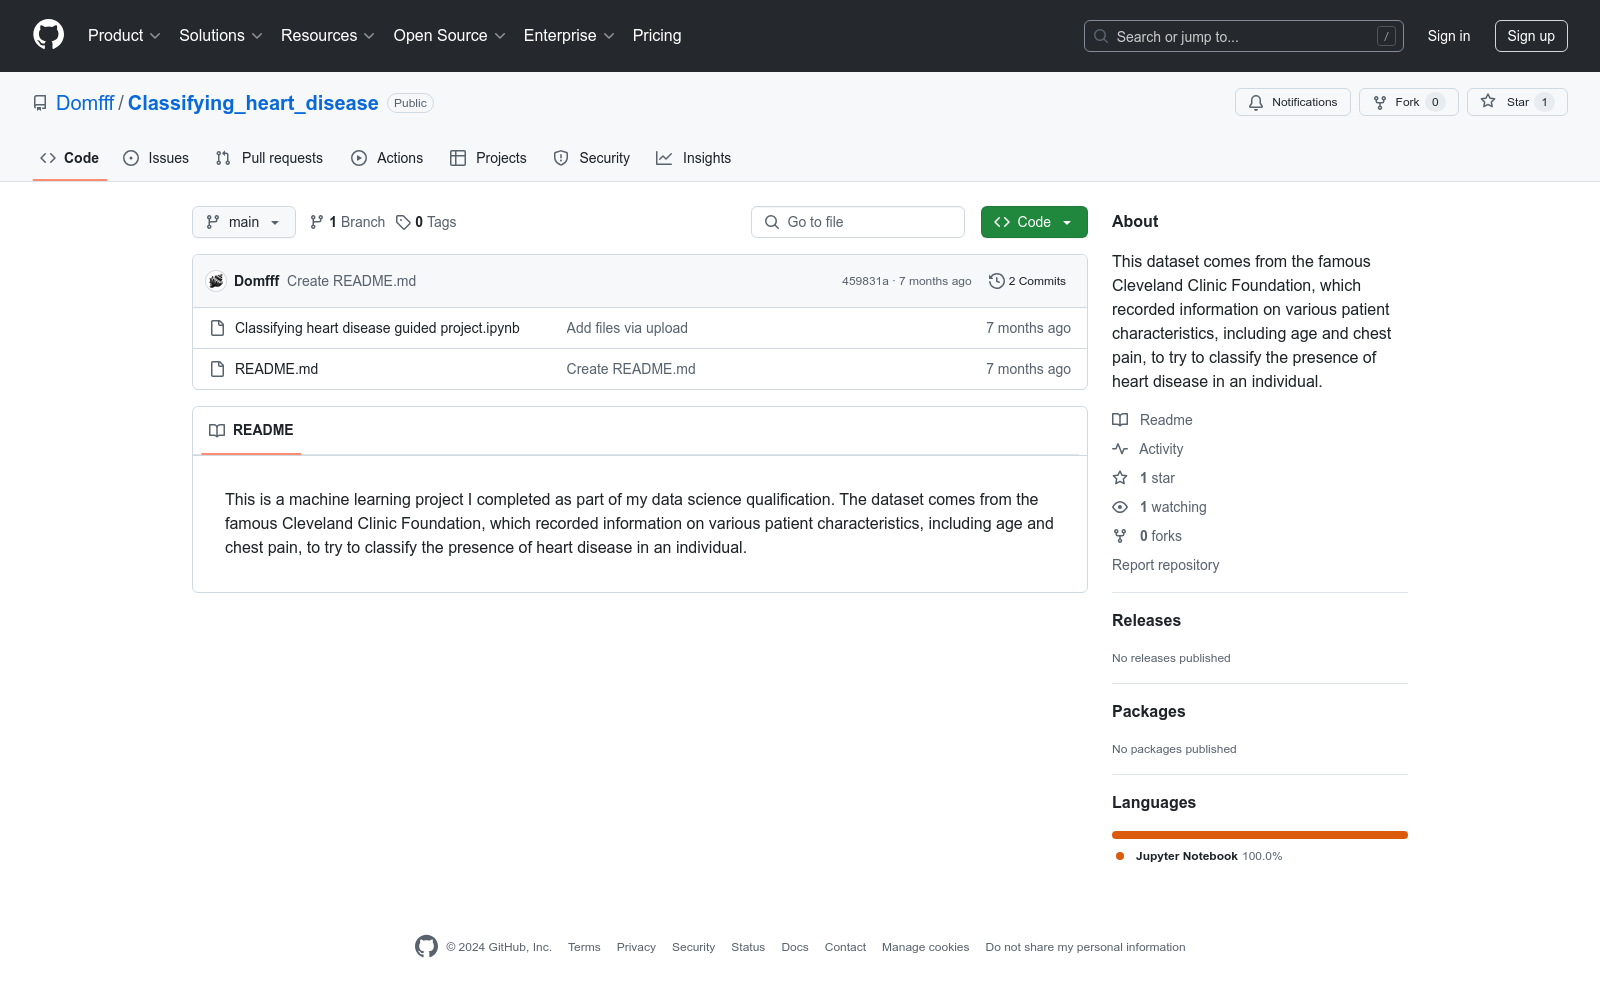Image resolution: width=1600 pixels, height=1000 pixels.
Task: Click the Domfff avatar in commit row
Action: pos(216,281)
